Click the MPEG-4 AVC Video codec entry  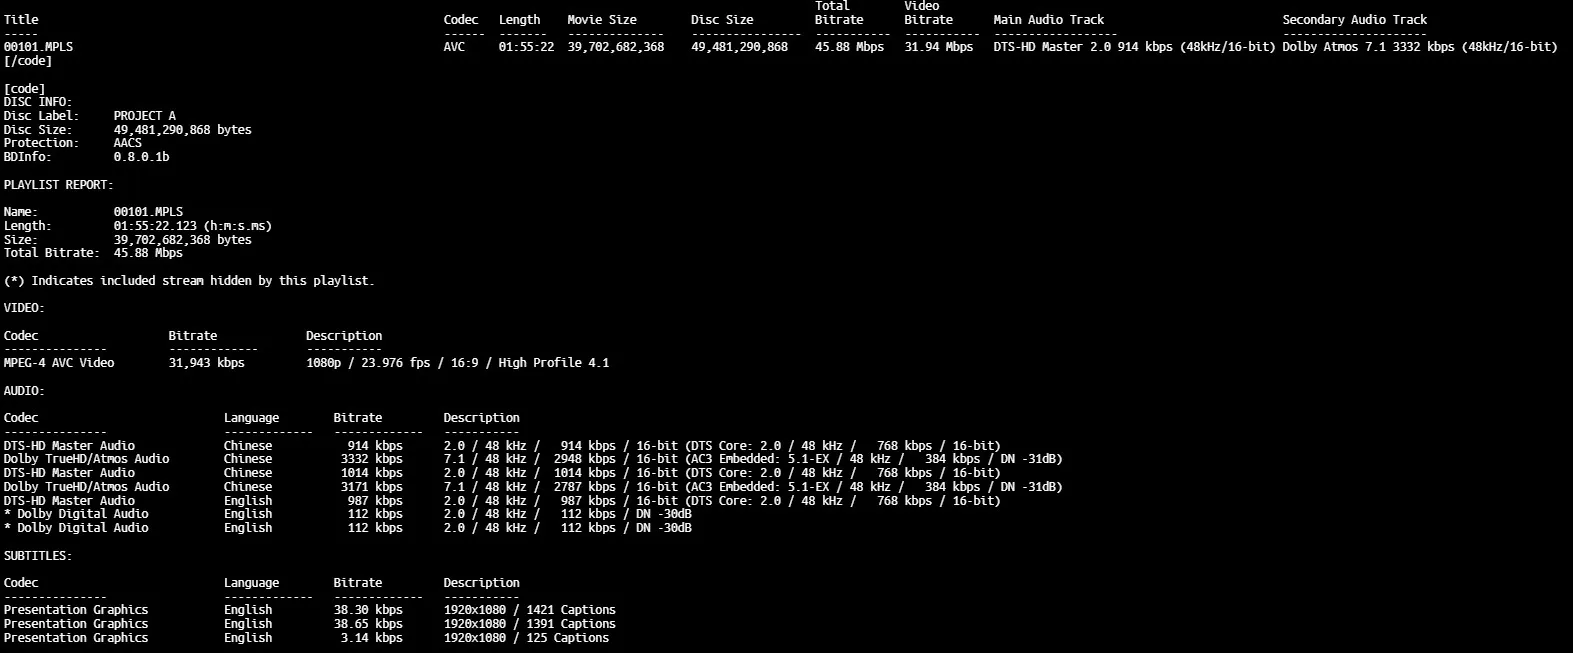59,363
